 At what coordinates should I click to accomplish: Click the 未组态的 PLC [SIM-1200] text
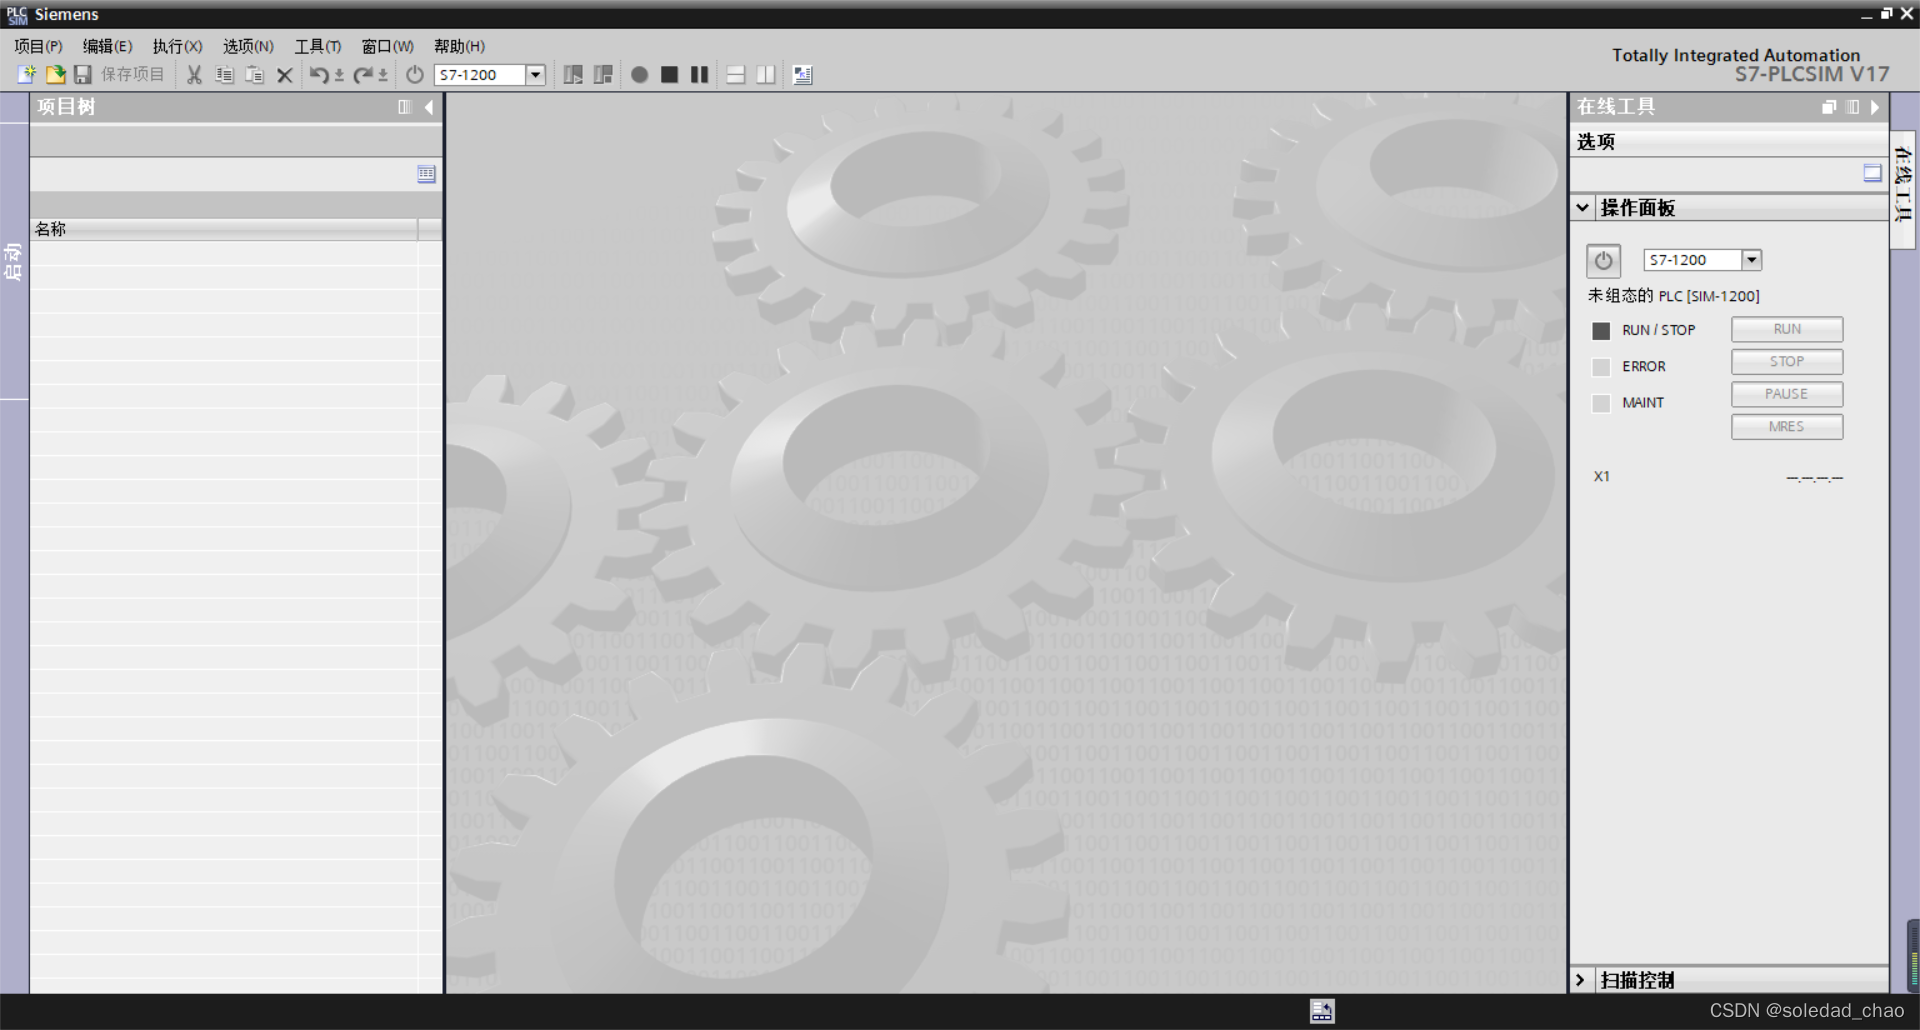pos(1673,296)
